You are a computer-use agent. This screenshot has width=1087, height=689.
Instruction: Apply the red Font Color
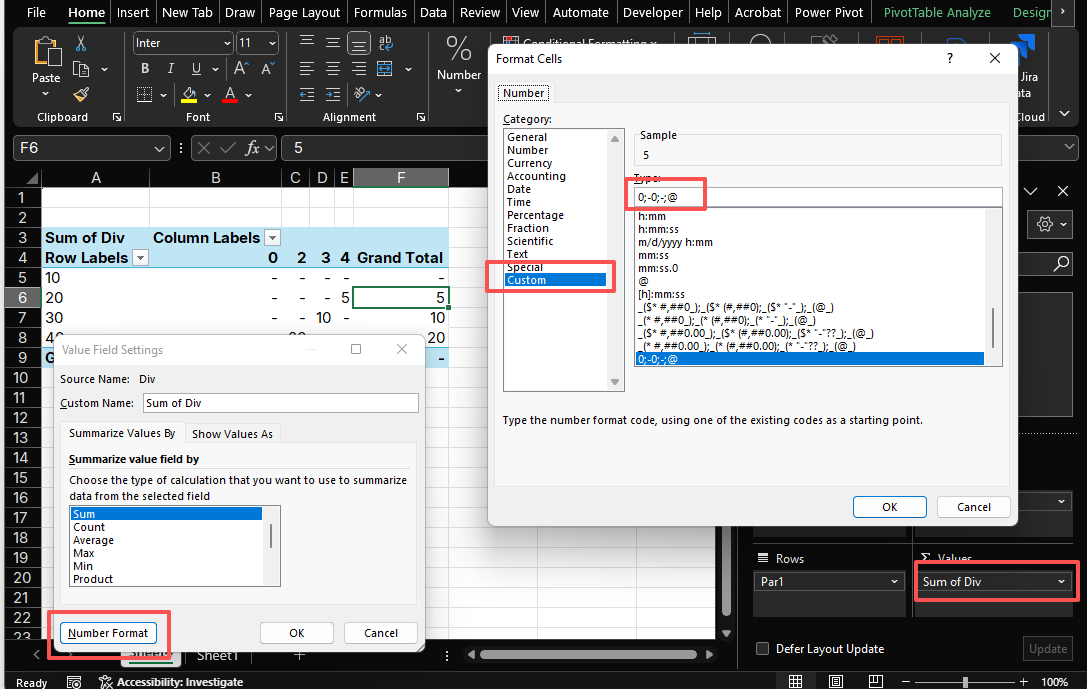coord(229,94)
